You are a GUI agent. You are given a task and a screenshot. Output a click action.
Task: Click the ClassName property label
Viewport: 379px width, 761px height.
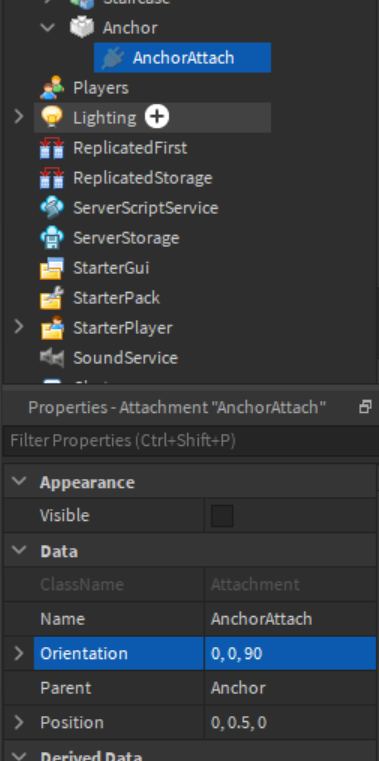[x=82, y=584]
